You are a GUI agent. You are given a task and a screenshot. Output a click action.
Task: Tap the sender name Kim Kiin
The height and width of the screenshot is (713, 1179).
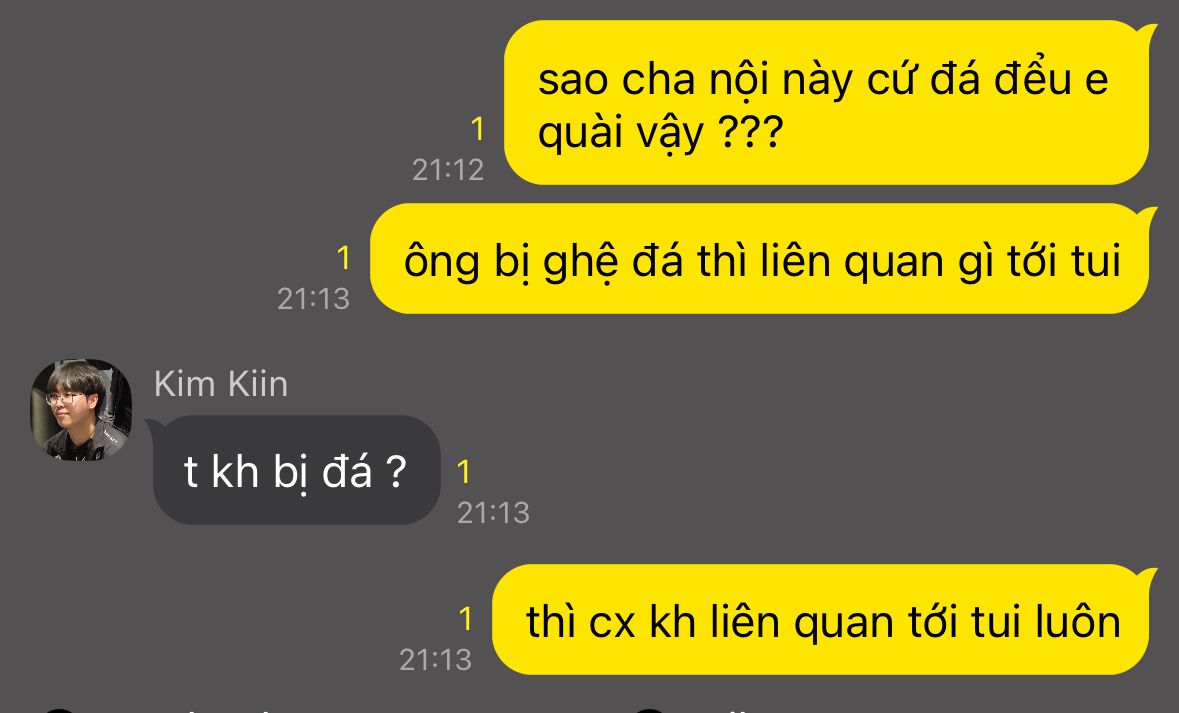coord(221,384)
